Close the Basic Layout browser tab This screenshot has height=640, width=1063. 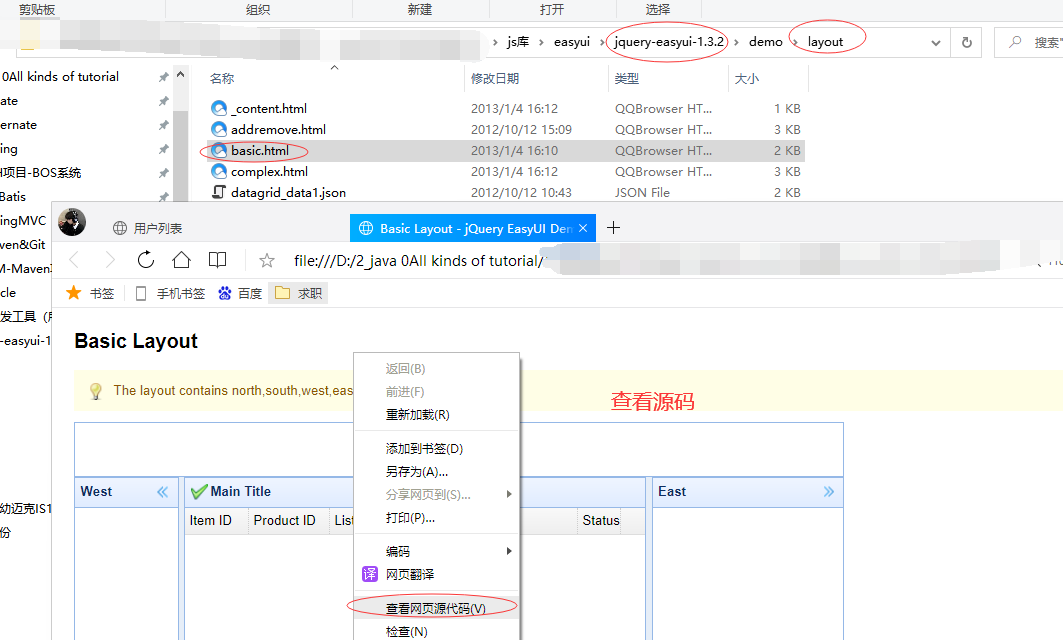583,228
